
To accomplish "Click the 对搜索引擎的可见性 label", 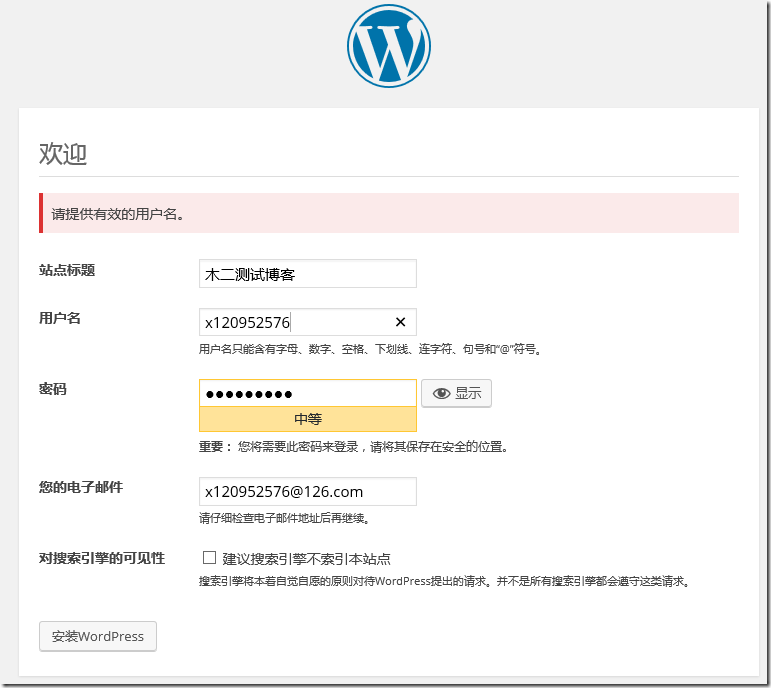I will [102, 558].
